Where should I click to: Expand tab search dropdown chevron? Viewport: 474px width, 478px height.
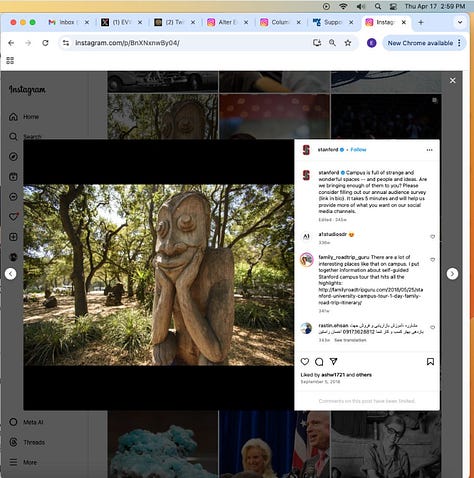click(x=460, y=22)
